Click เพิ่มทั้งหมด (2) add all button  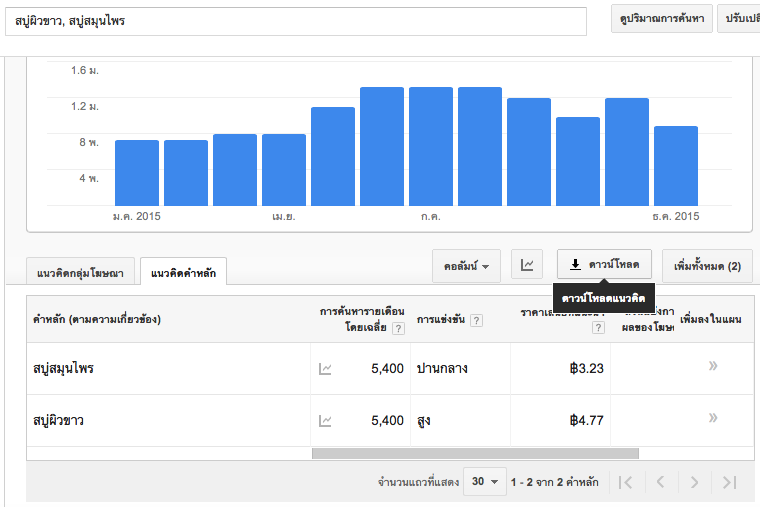pyautogui.click(x=707, y=266)
